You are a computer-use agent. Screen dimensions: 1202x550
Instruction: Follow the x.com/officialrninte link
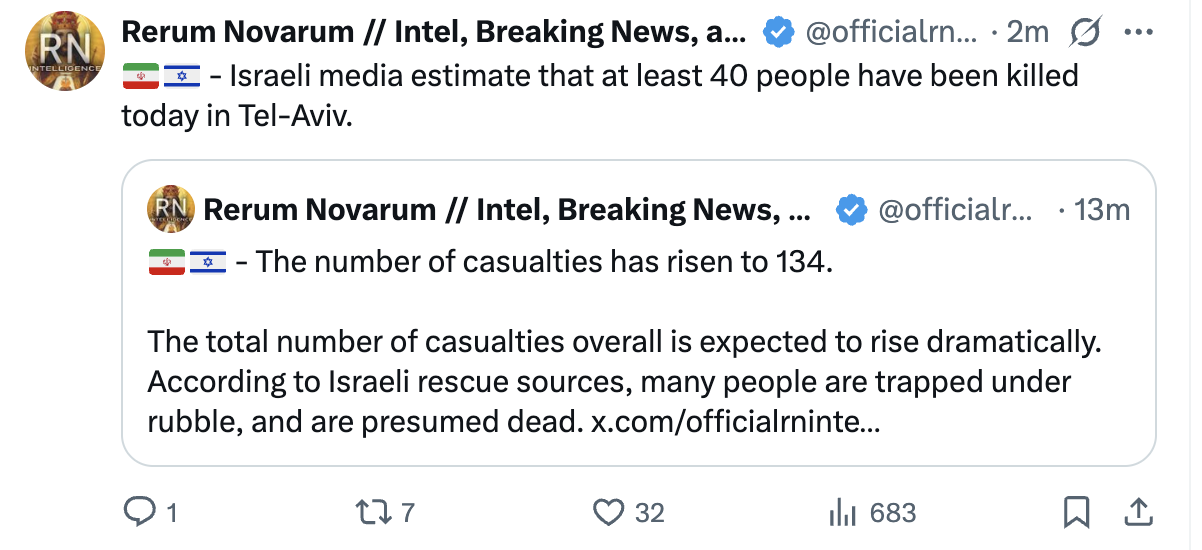(x=735, y=421)
